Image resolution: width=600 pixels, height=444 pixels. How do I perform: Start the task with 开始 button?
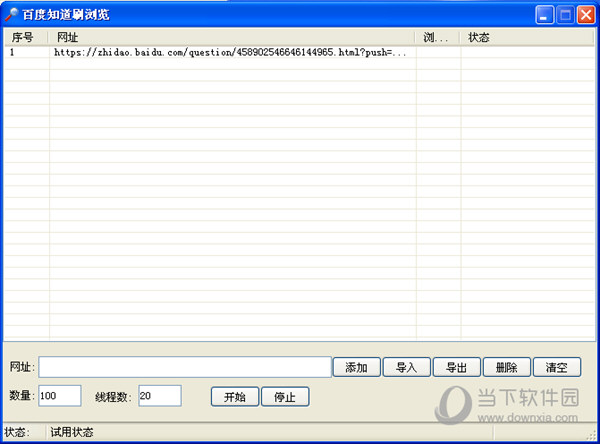click(235, 397)
